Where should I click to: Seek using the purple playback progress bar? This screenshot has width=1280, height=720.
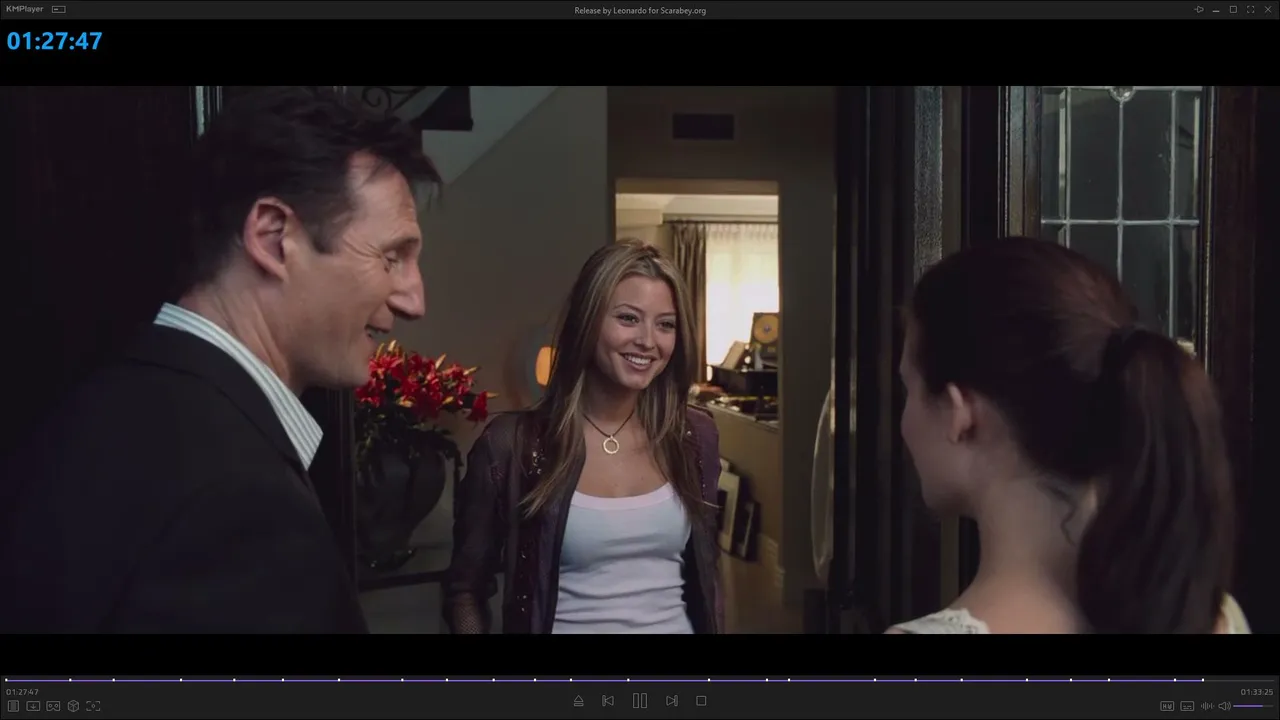pos(640,680)
